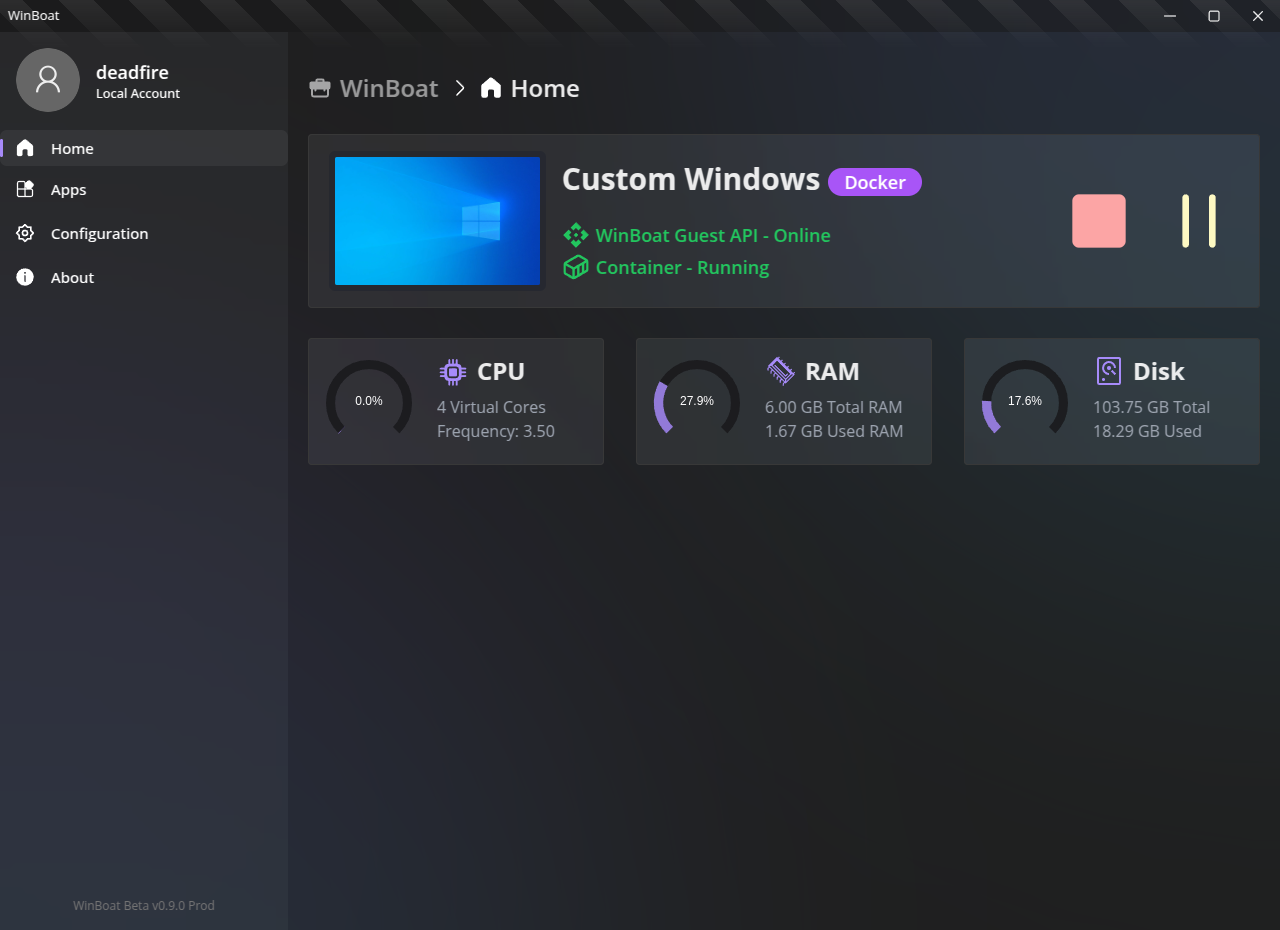Click the Local Account label
The height and width of the screenshot is (930, 1280).
(138, 93)
